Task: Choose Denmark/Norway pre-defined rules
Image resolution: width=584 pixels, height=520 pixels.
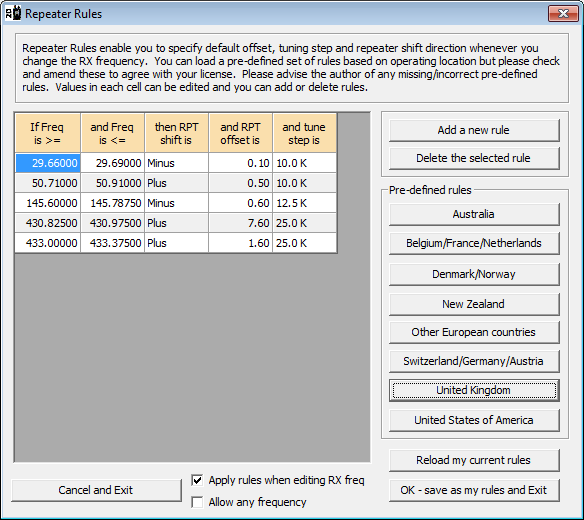Action: [474, 274]
